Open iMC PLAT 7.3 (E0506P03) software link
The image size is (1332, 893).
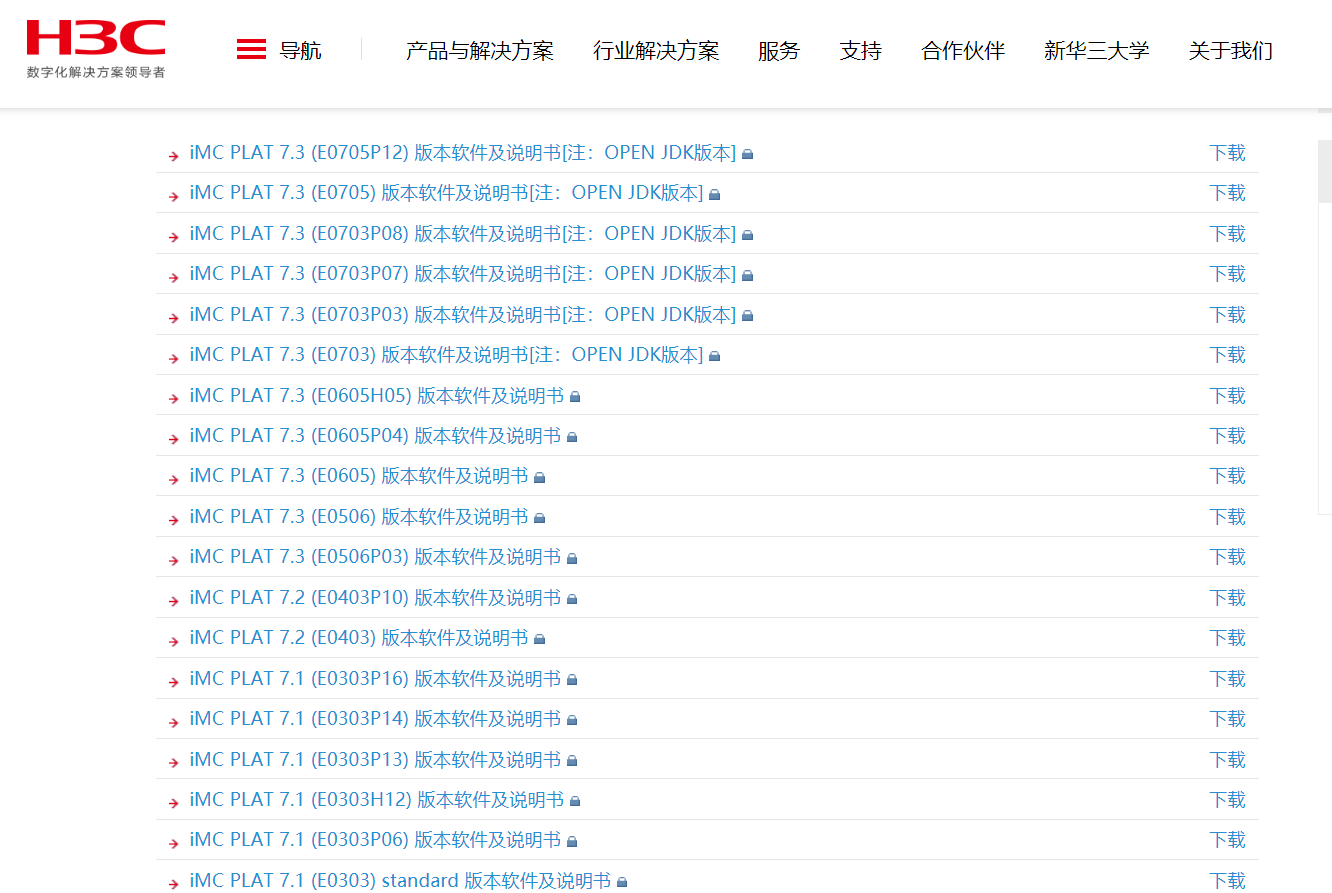coord(376,557)
